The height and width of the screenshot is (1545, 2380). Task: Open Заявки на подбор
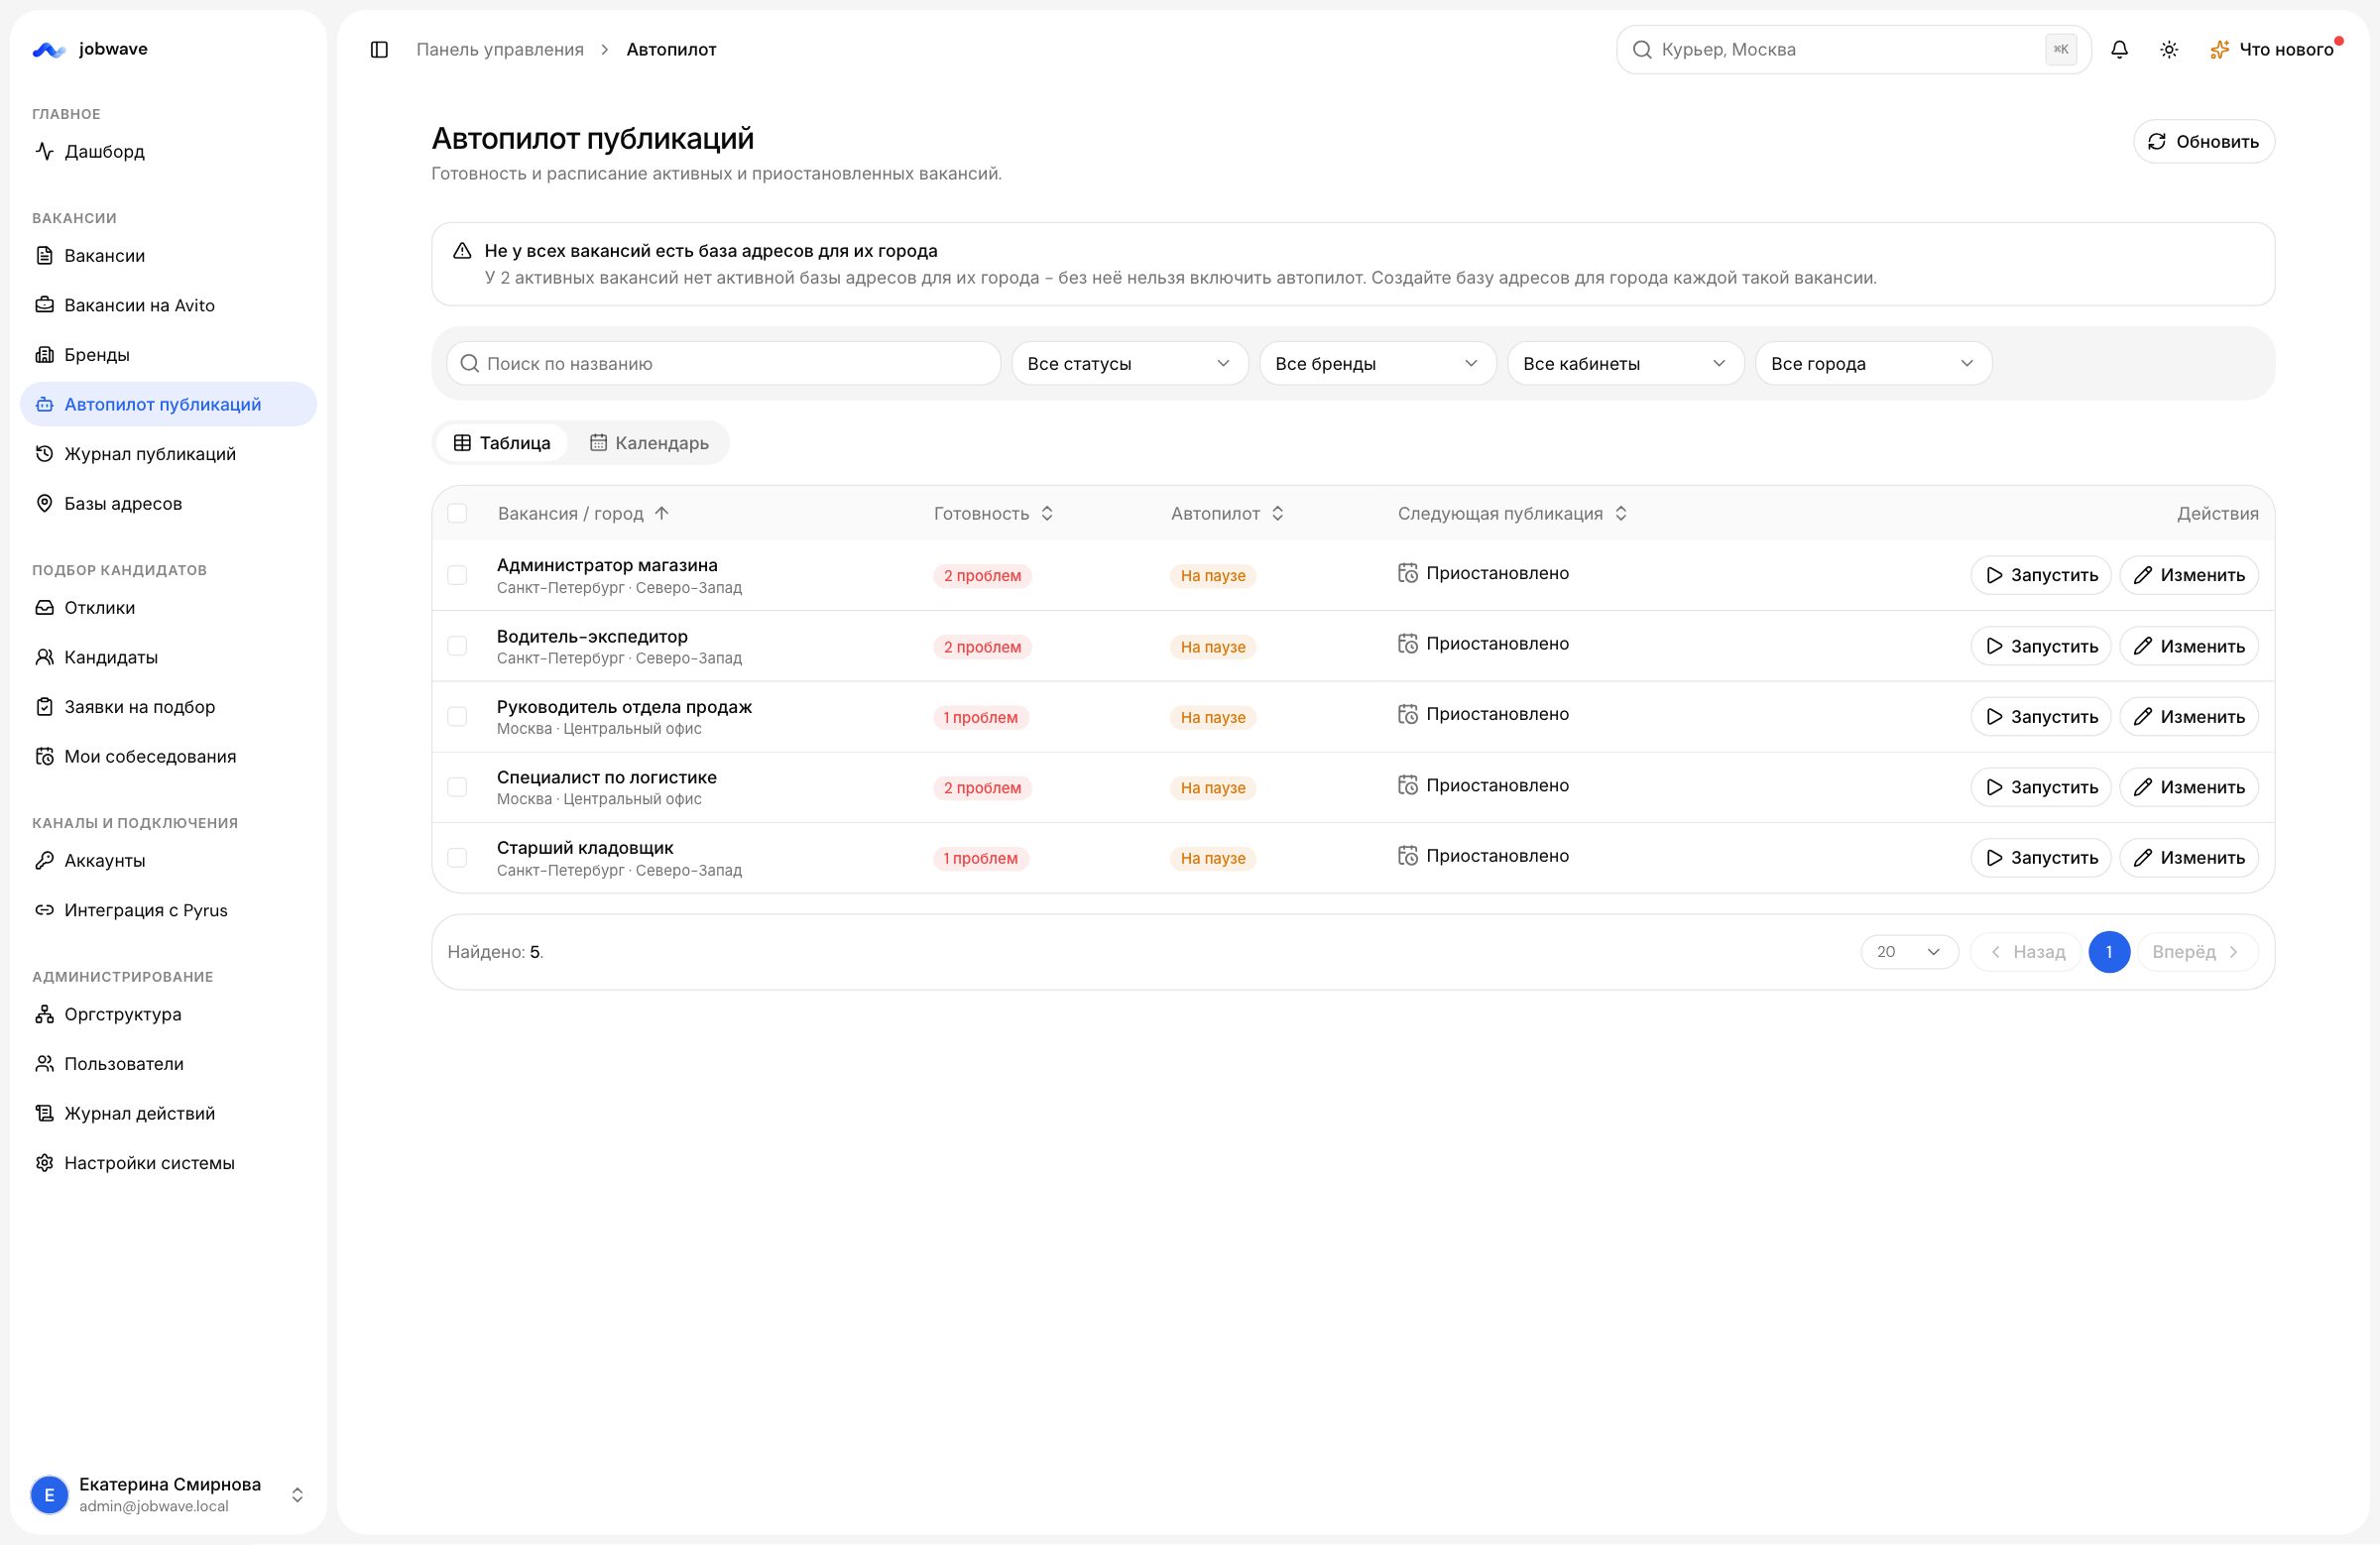point(168,706)
